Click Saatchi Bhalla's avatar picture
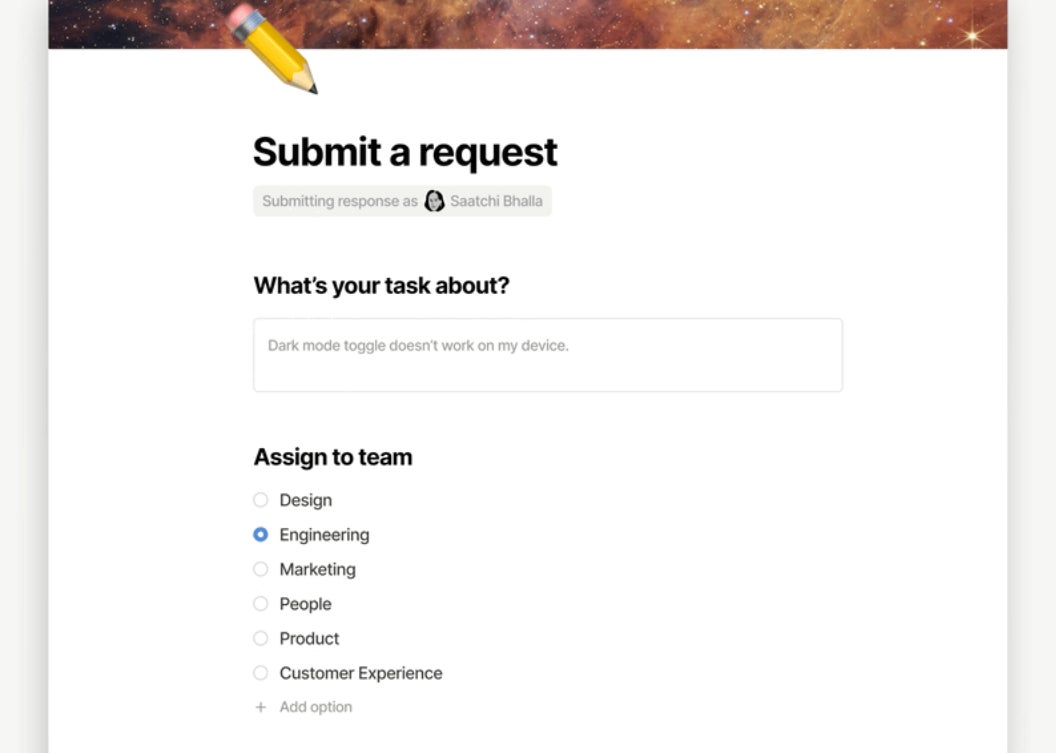This screenshot has height=753, width=1056. click(x=434, y=201)
